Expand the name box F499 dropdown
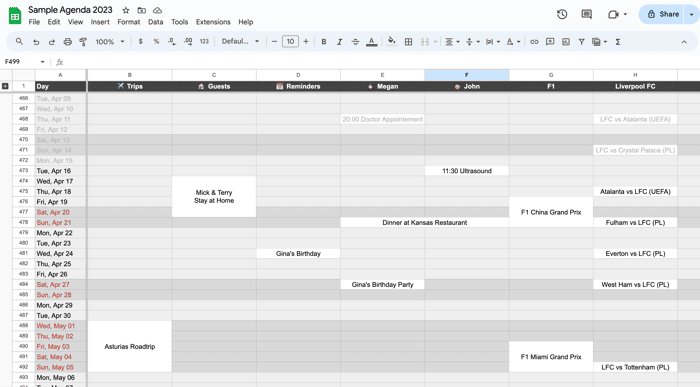Image resolution: width=700 pixels, height=387 pixels. (x=42, y=62)
